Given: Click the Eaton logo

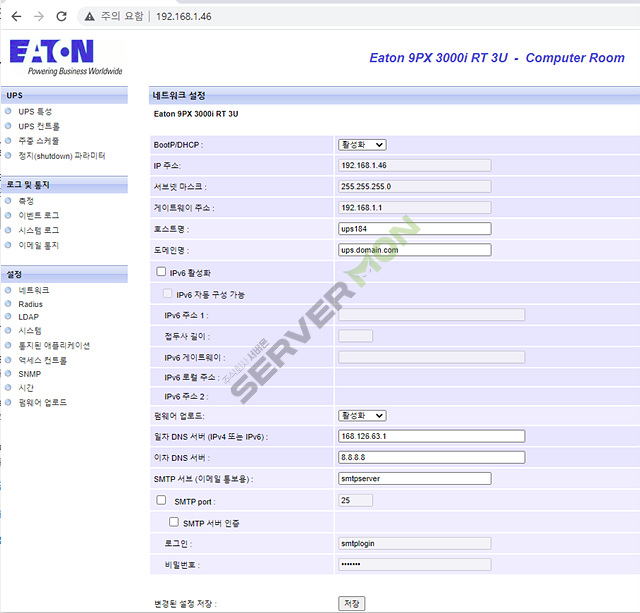Looking at the screenshot, I should (x=65, y=57).
